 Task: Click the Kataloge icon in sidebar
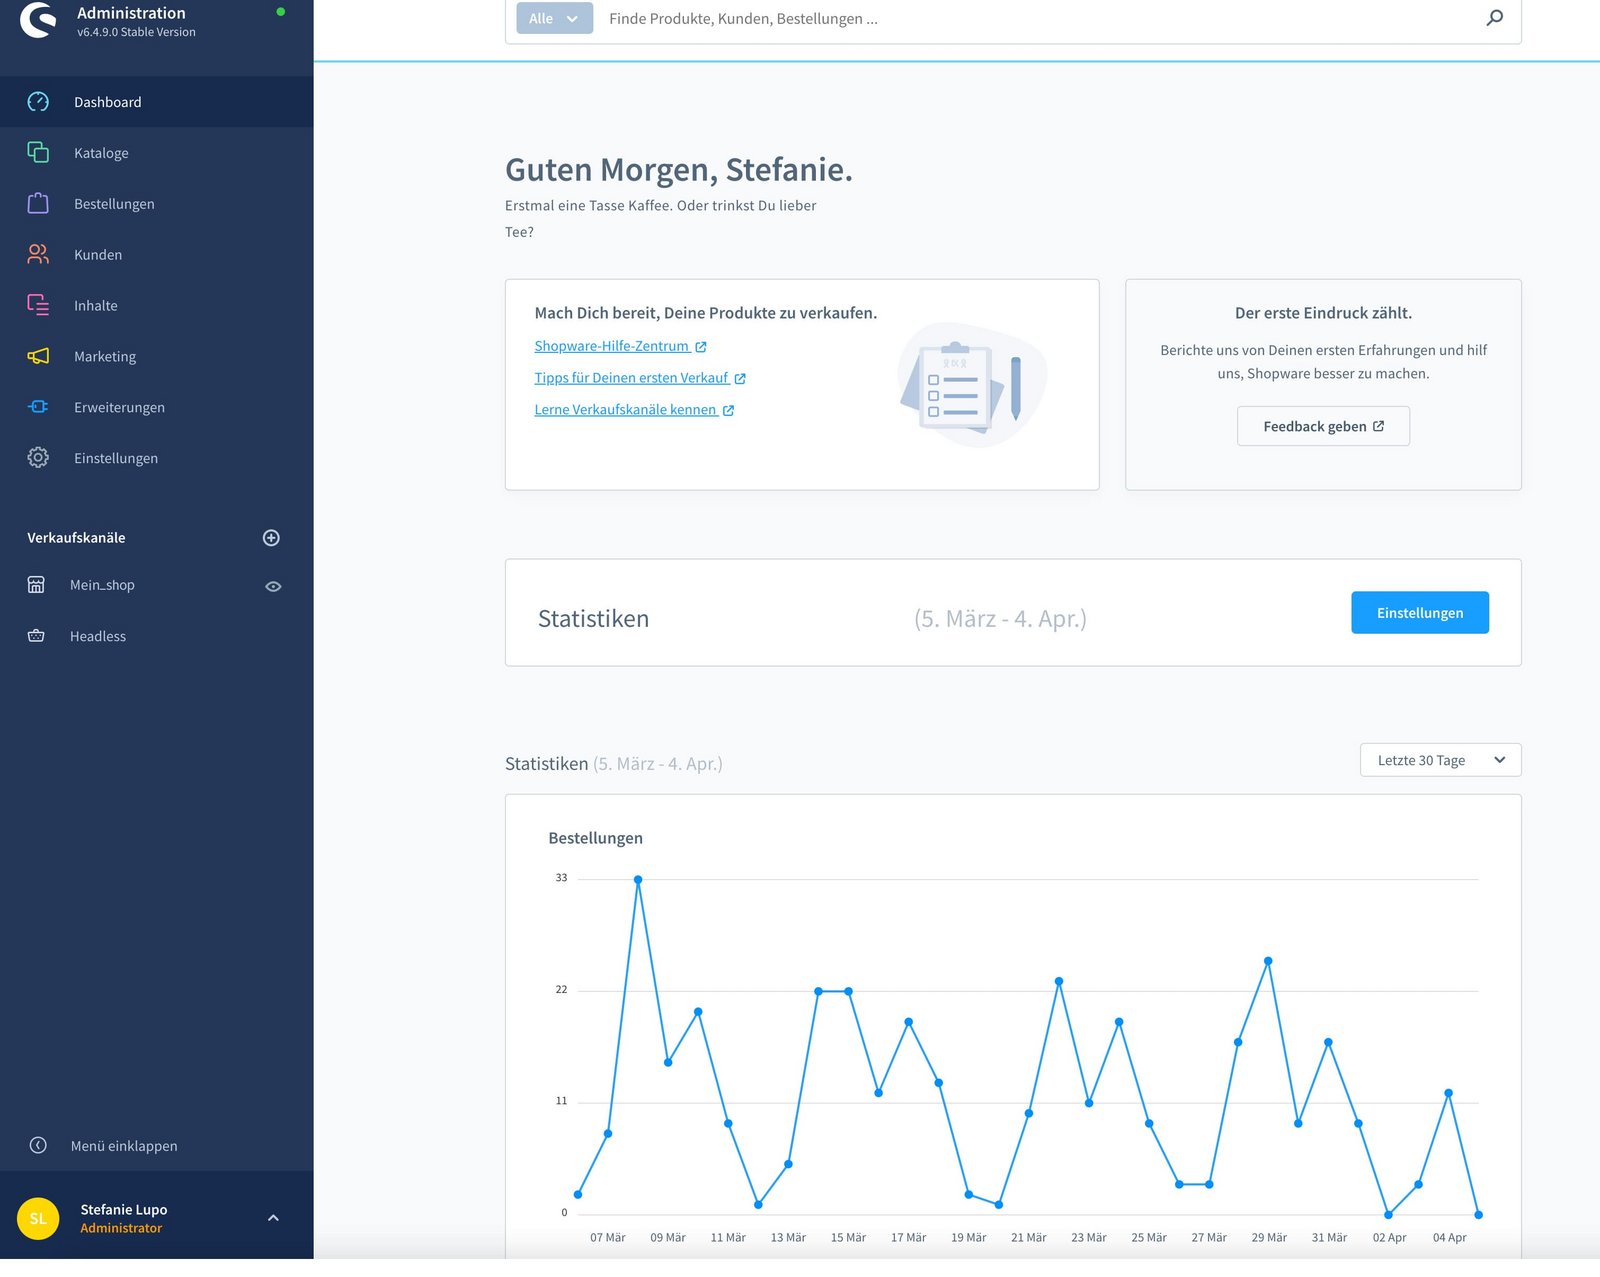click(x=38, y=152)
